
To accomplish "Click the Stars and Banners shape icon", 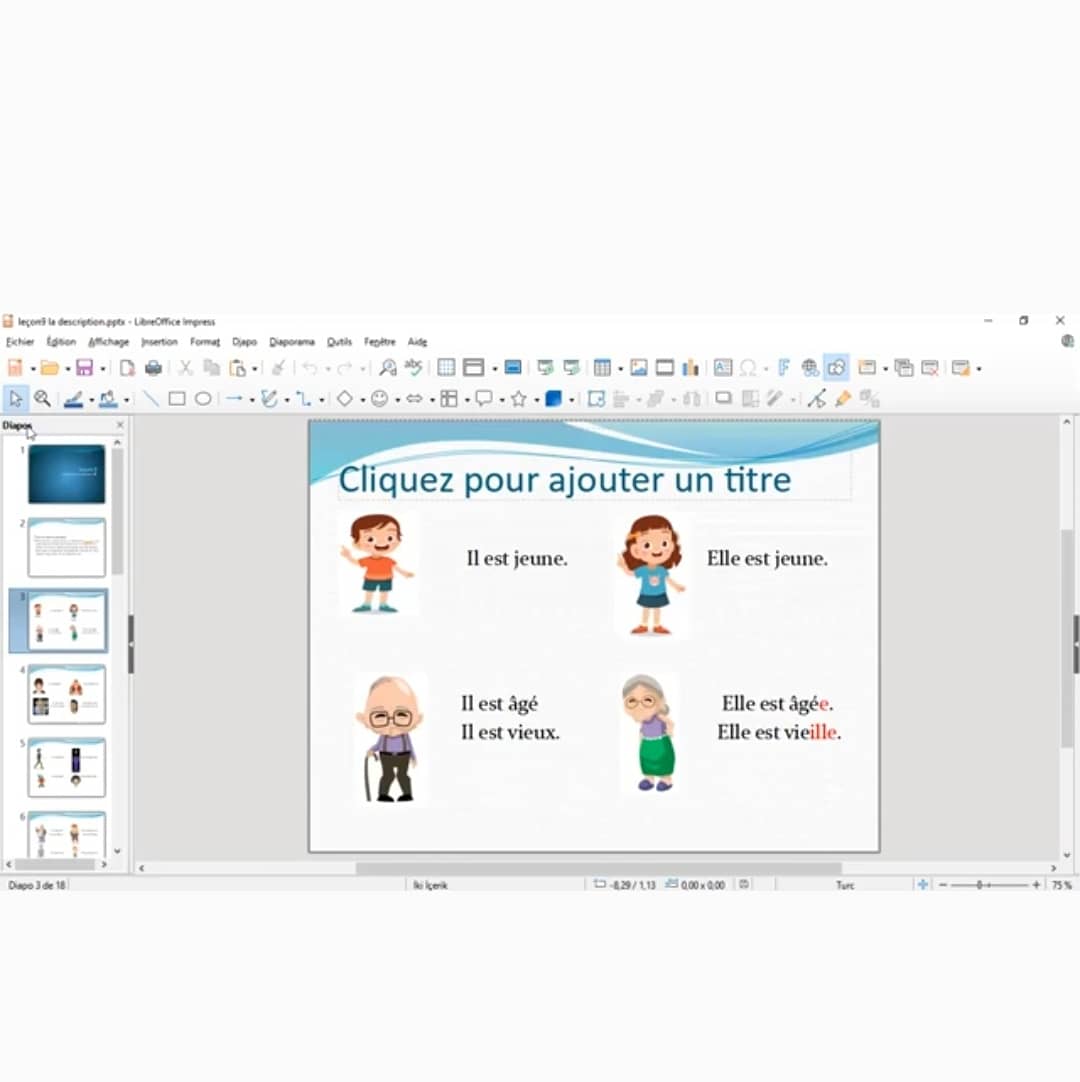I will click(x=519, y=399).
